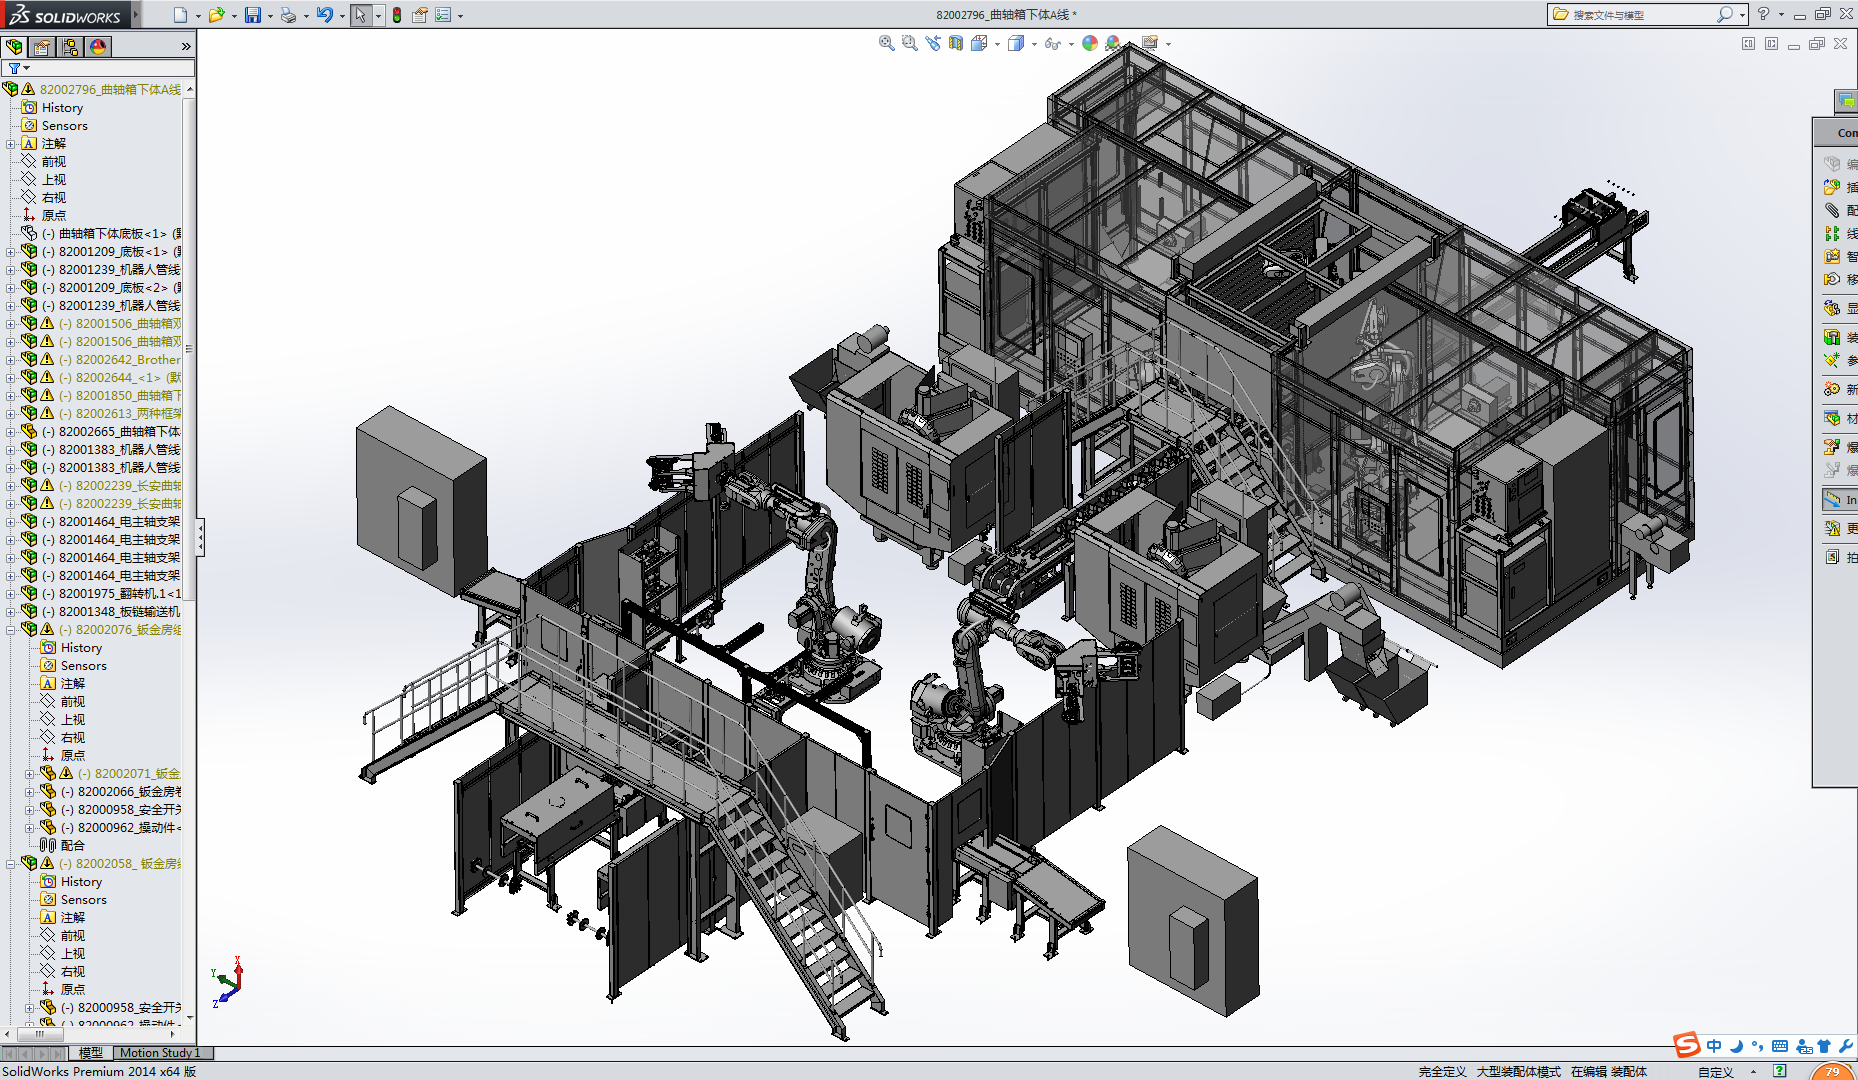Viewport: 1858px width, 1080px height.
Task: Switch to the Motion Study 1 tab
Action: point(160,1053)
